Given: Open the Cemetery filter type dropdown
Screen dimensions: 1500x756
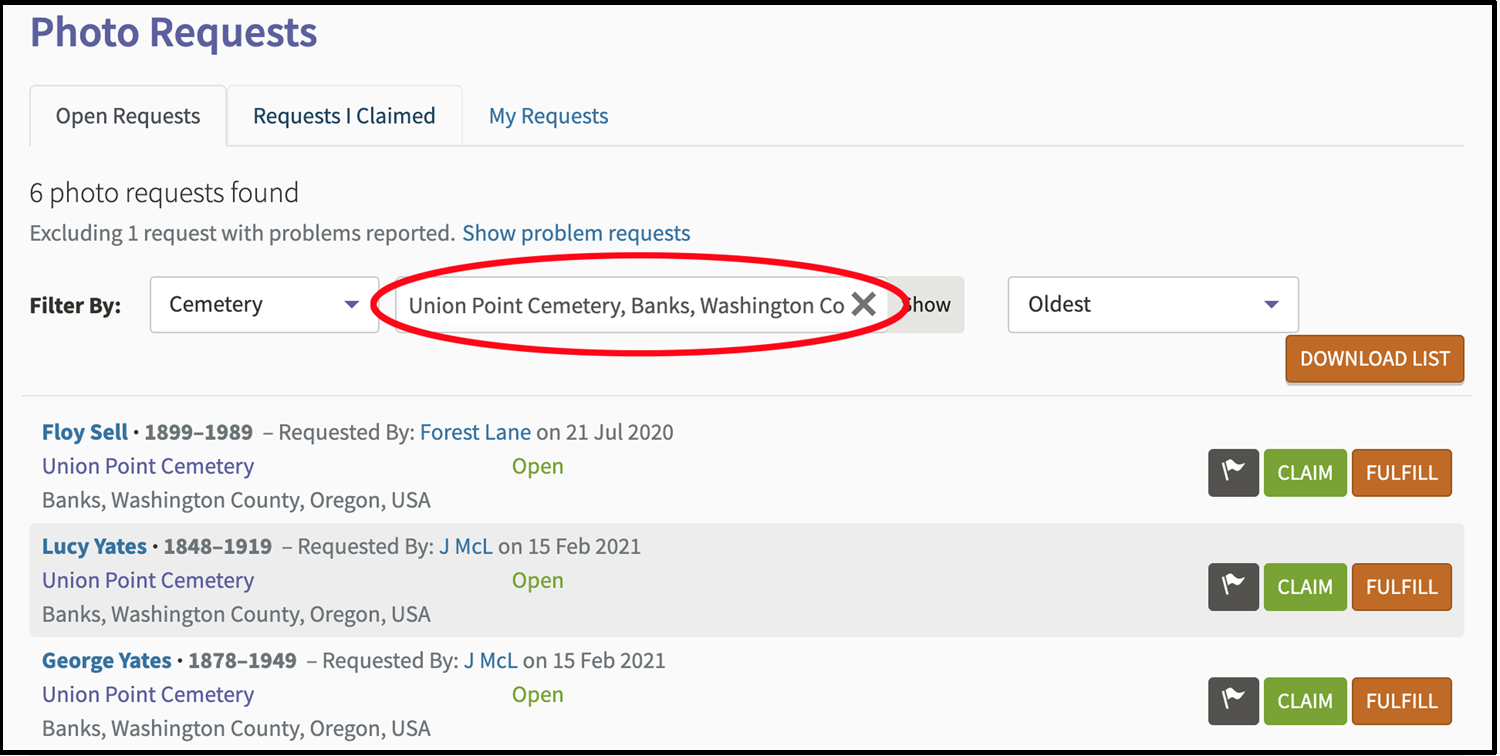Looking at the screenshot, I should coord(264,305).
